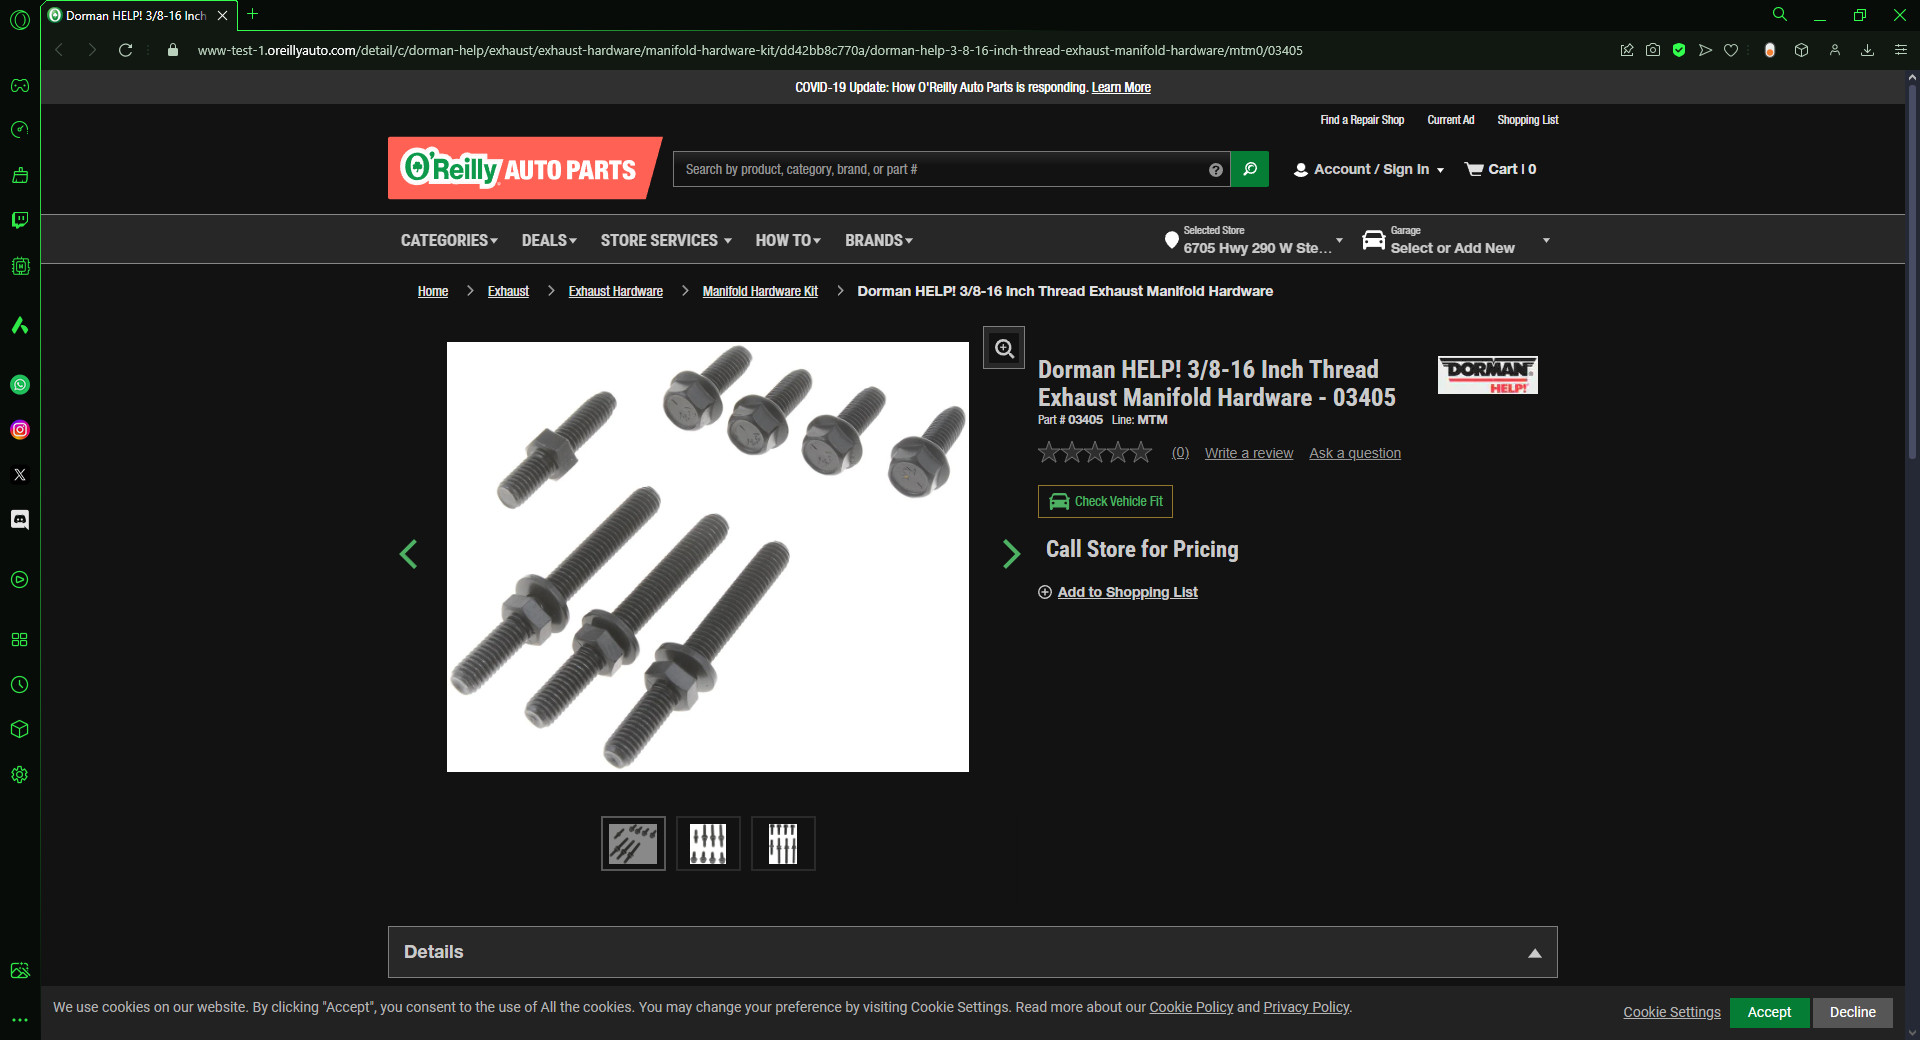The height and width of the screenshot is (1040, 1920).
Task: Go to Manifold Hardware Kit breadcrumb
Action: pyautogui.click(x=760, y=291)
